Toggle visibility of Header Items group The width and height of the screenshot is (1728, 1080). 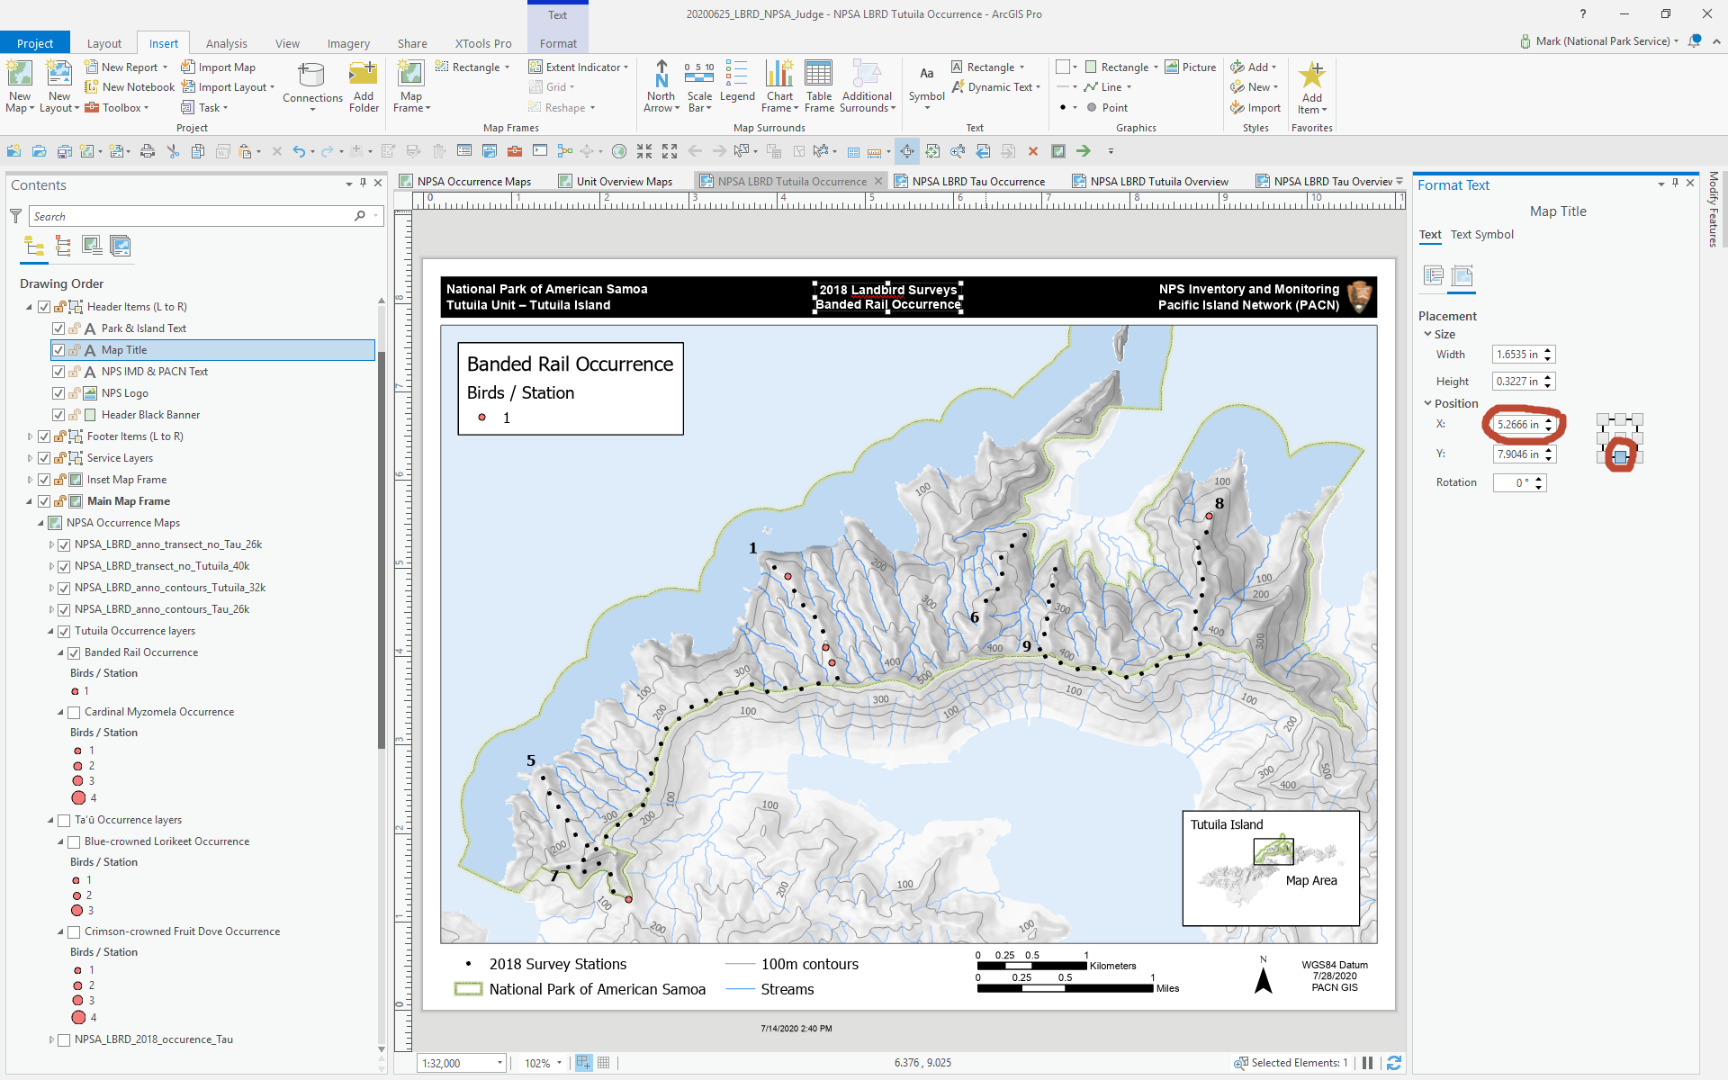(44, 307)
